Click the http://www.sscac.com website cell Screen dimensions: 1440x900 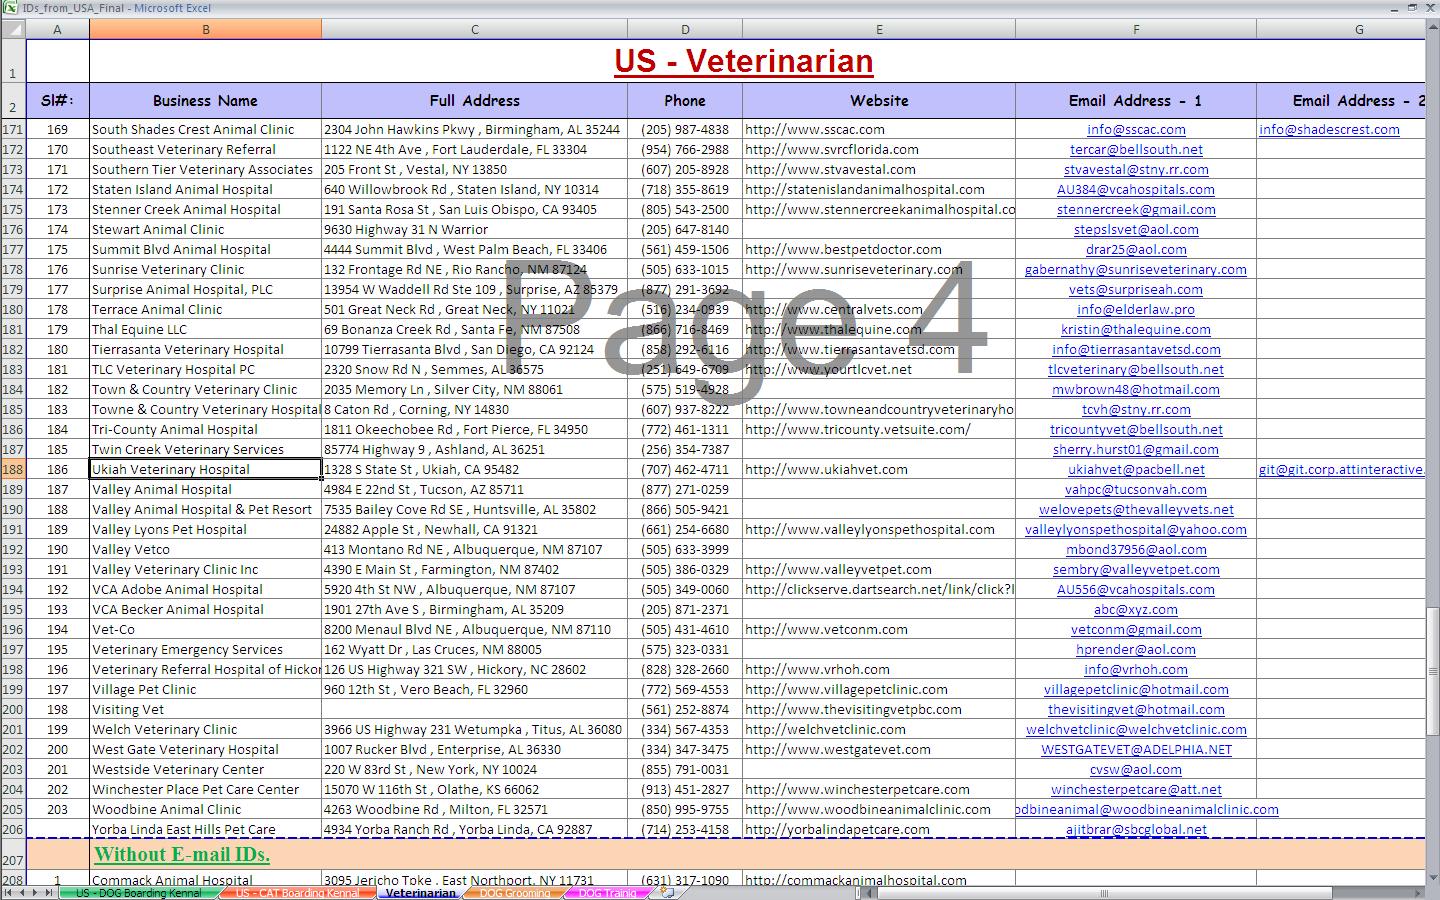point(879,129)
